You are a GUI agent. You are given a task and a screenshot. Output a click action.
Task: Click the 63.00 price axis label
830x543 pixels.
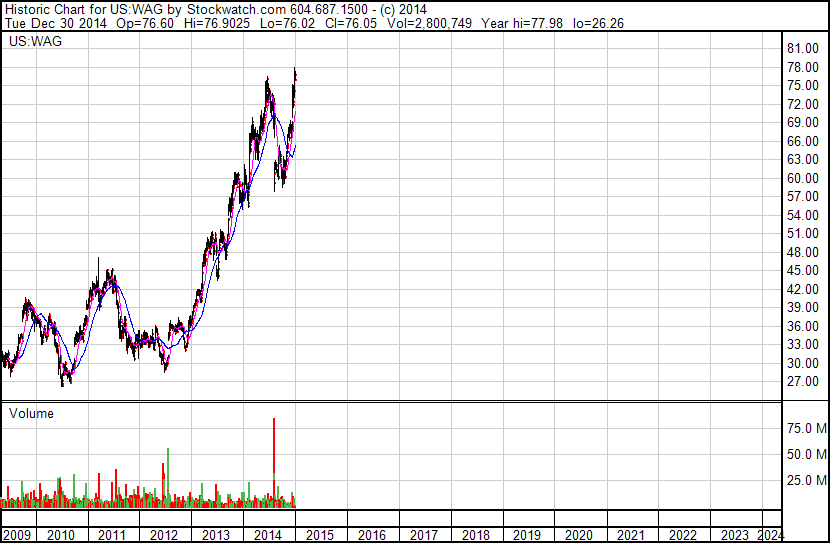(x=803, y=159)
